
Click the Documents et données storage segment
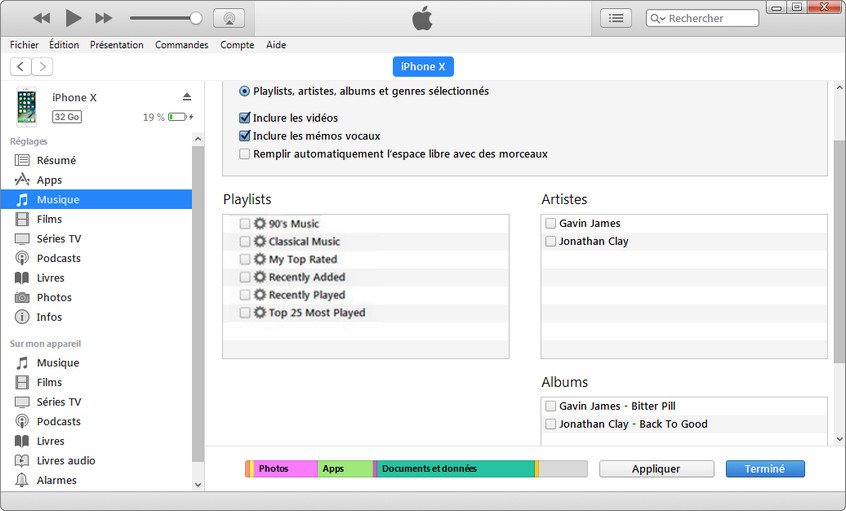455,468
